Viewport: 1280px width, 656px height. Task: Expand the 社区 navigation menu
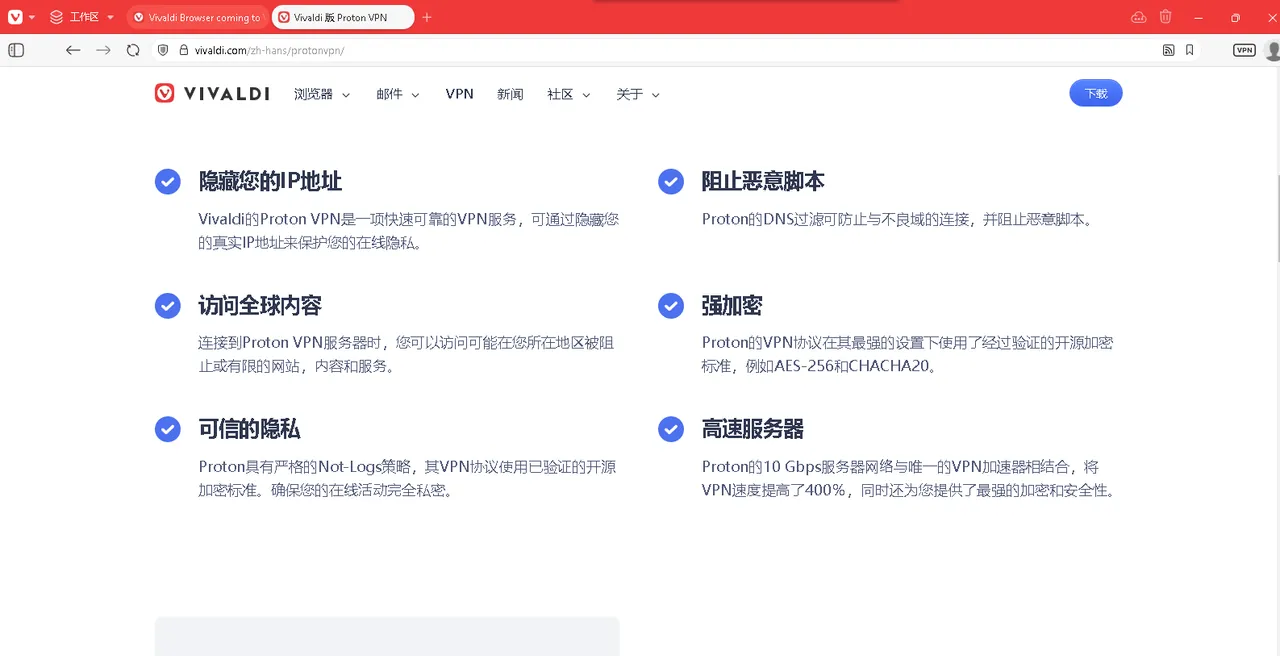point(569,94)
